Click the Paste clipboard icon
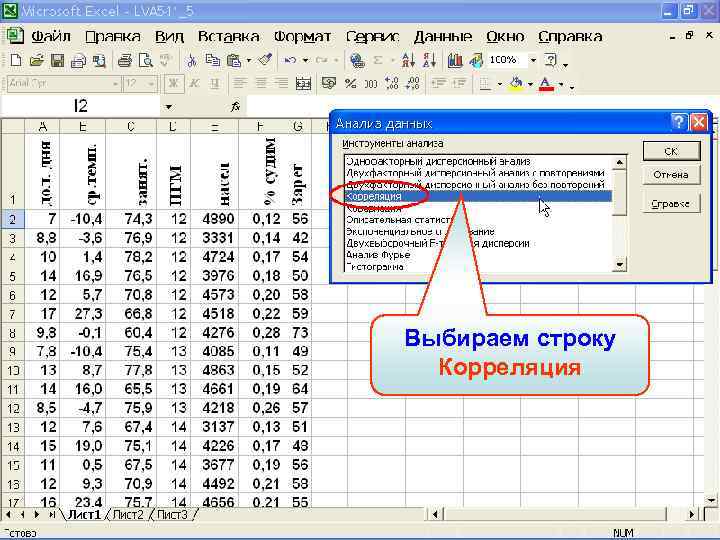Image resolution: width=720 pixels, height=540 pixels. 234,60
